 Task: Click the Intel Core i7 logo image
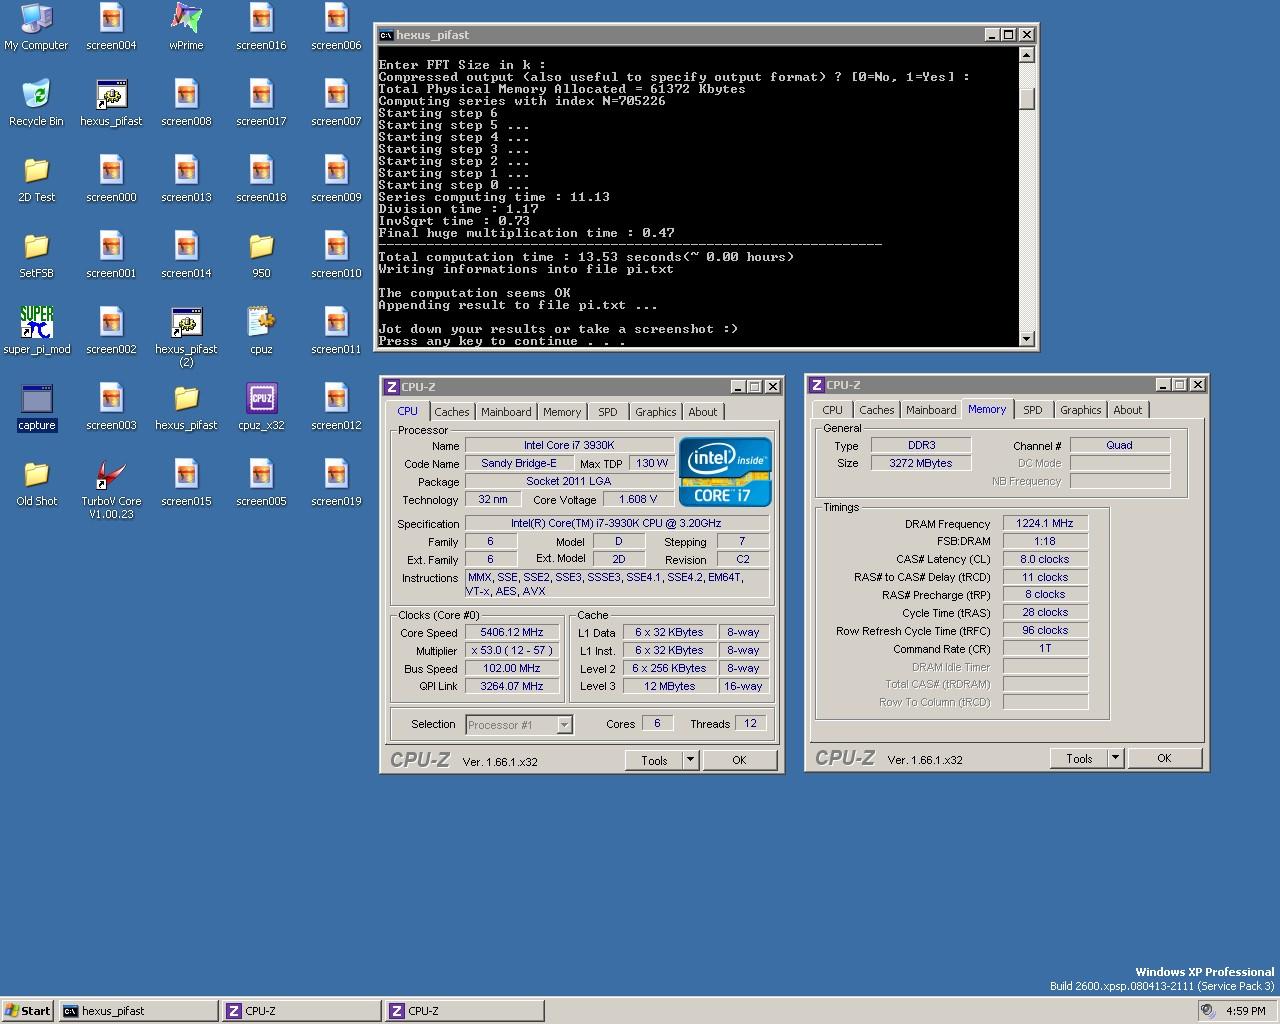(725, 472)
